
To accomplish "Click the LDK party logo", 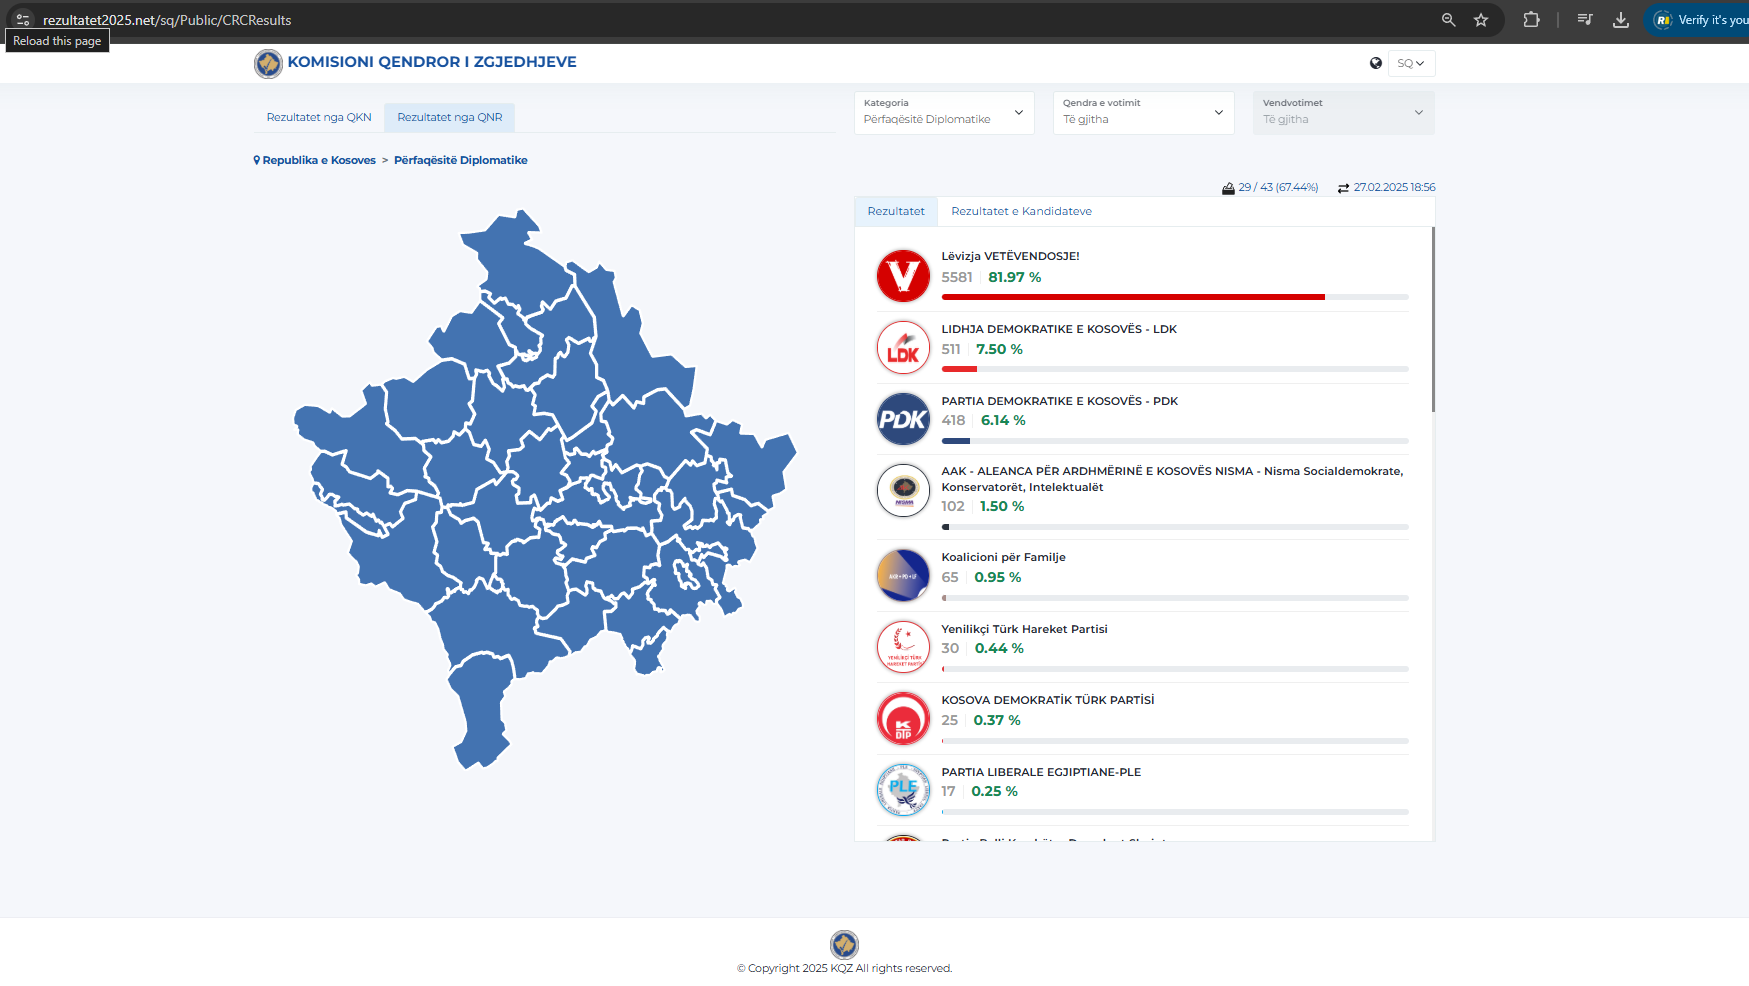I will click(903, 347).
